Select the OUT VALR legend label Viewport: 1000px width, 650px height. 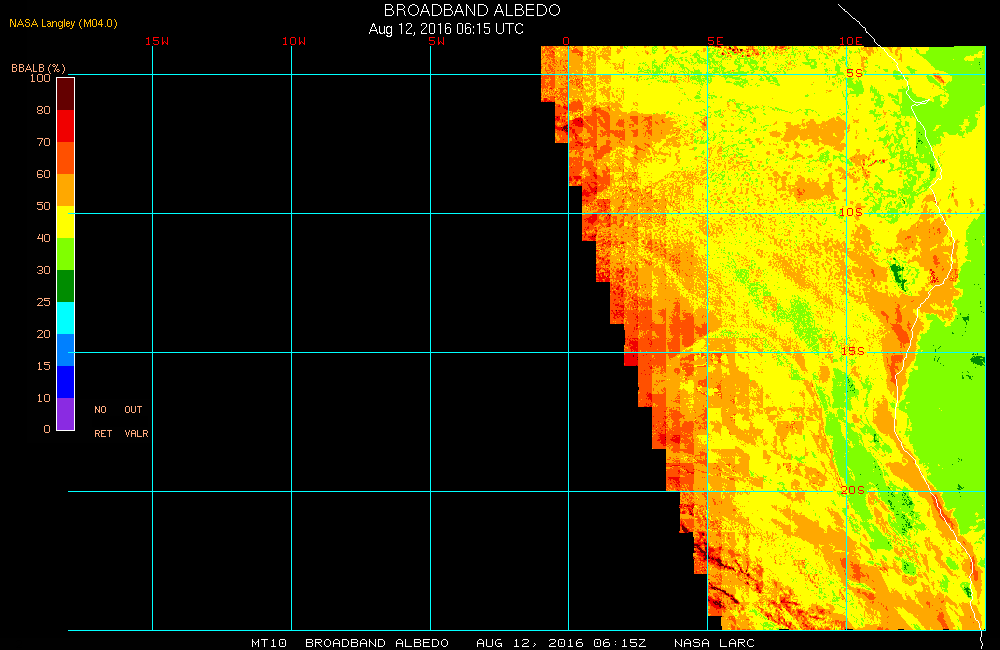135,422
